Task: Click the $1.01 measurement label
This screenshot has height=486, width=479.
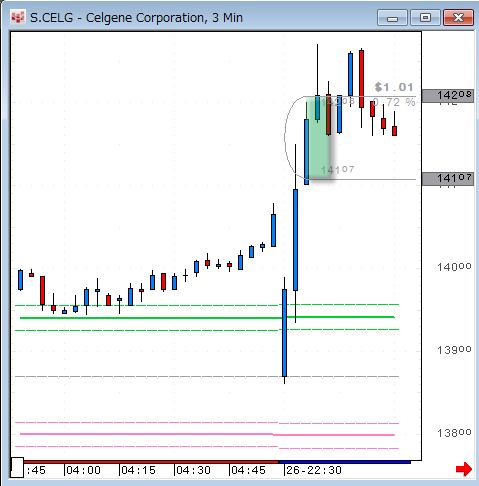Action: point(394,87)
